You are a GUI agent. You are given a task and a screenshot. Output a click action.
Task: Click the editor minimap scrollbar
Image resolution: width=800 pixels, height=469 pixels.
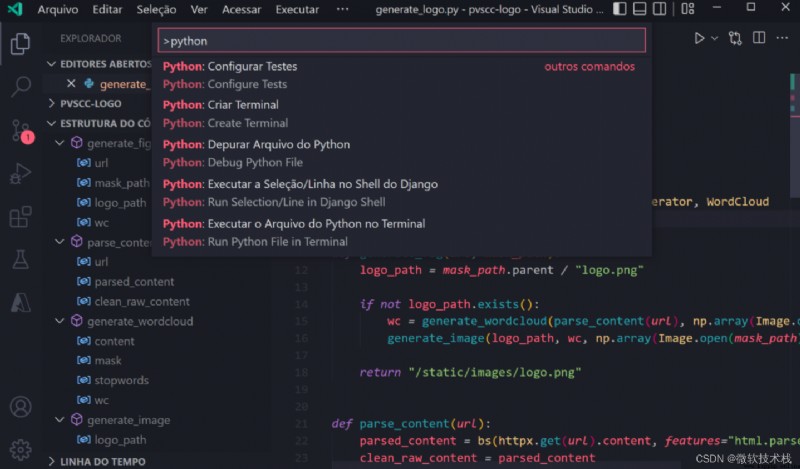795,135
